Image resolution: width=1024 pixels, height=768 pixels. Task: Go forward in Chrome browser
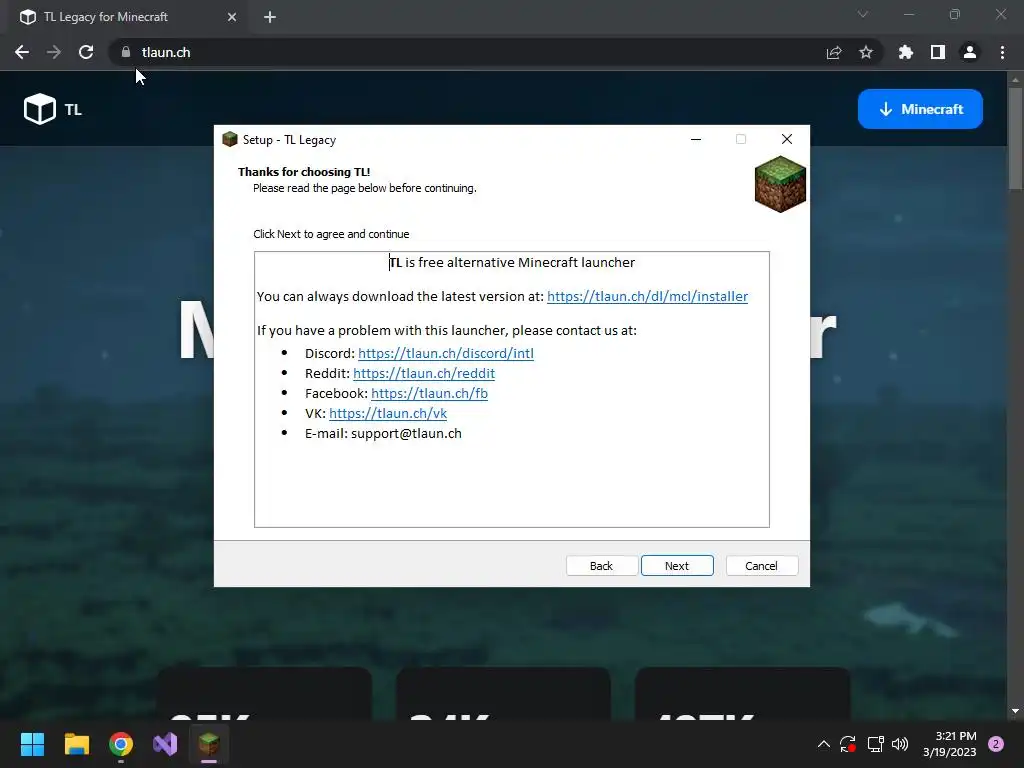coord(54,52)
